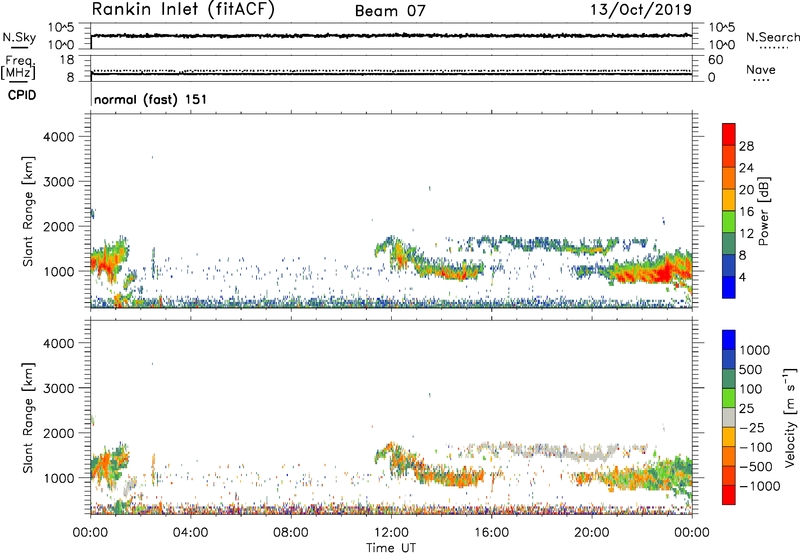
Task: Click the '60' tick of Nave axis
Action: [716, 60]
